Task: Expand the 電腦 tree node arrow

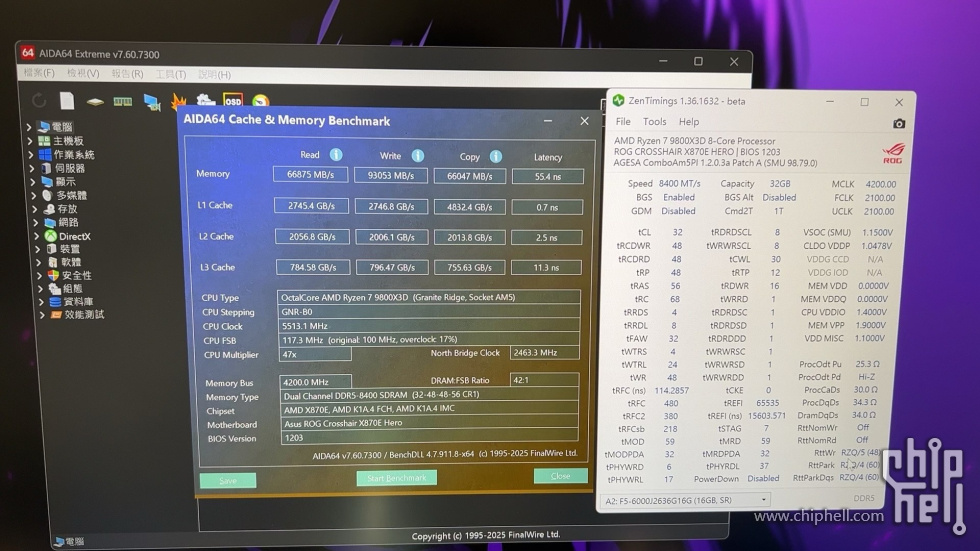Action: coord(29,127)
